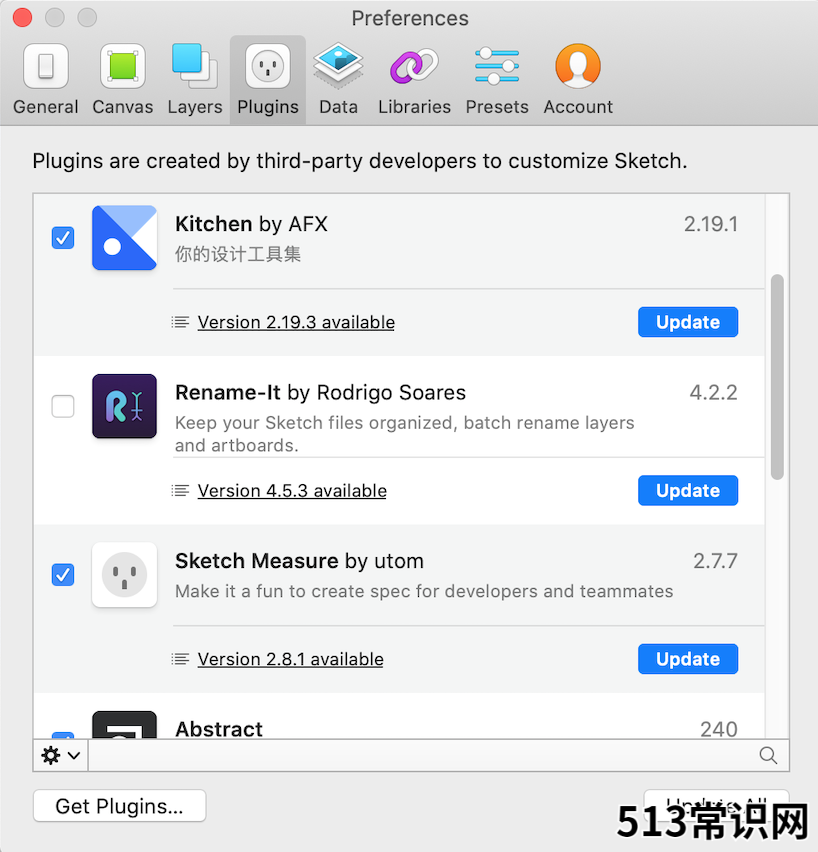The image size is (818, 852).
Task: Click the Abstract version number 240
Action: click(x=719, y=729)
